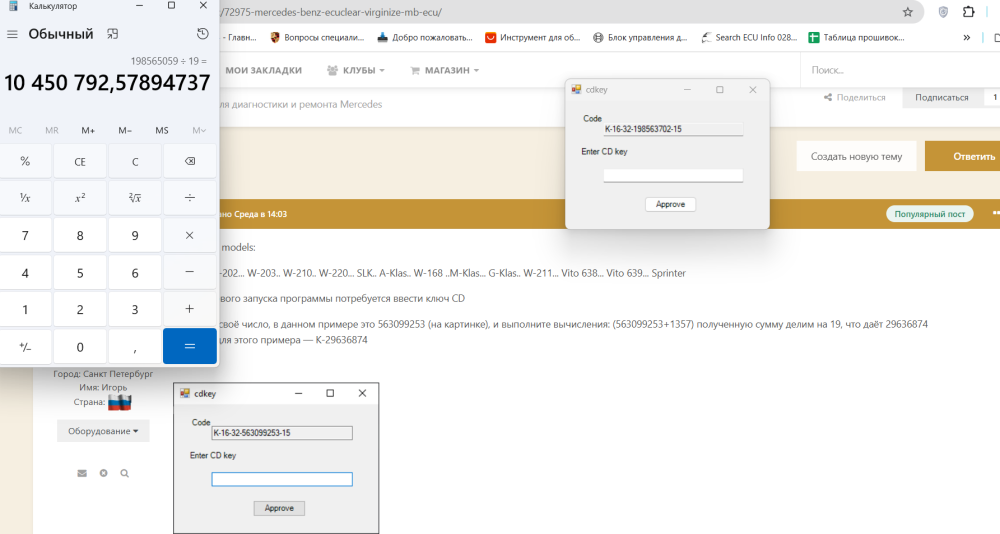The width and height of the screenshot is (1000, 534).
Task: Click the percent key in calculator
Action: (25, 161)
